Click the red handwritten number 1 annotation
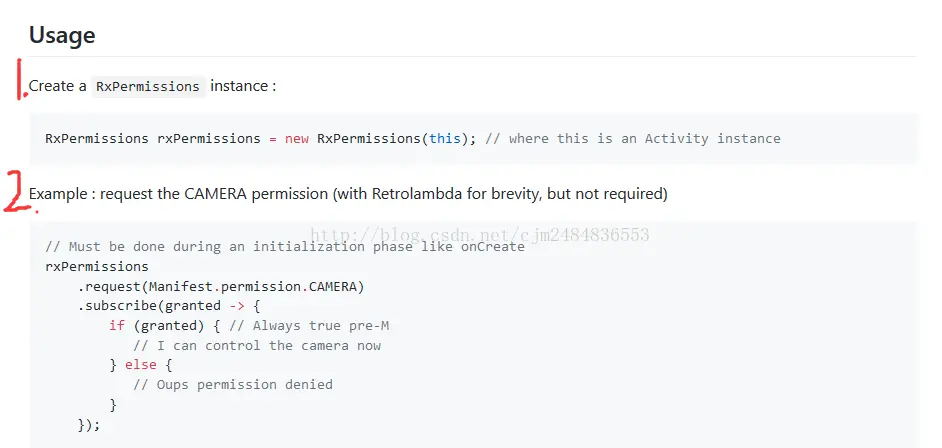Image resolution: width=942 pixels, height=448 pixels. point(20,80)
